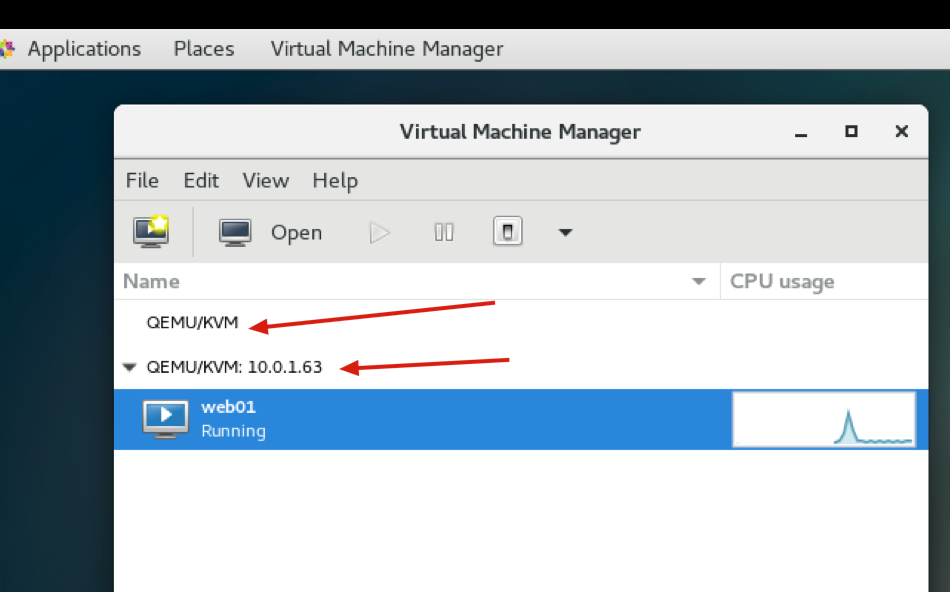Click Virtual Machine Manager in top bar

pos(387,48)
